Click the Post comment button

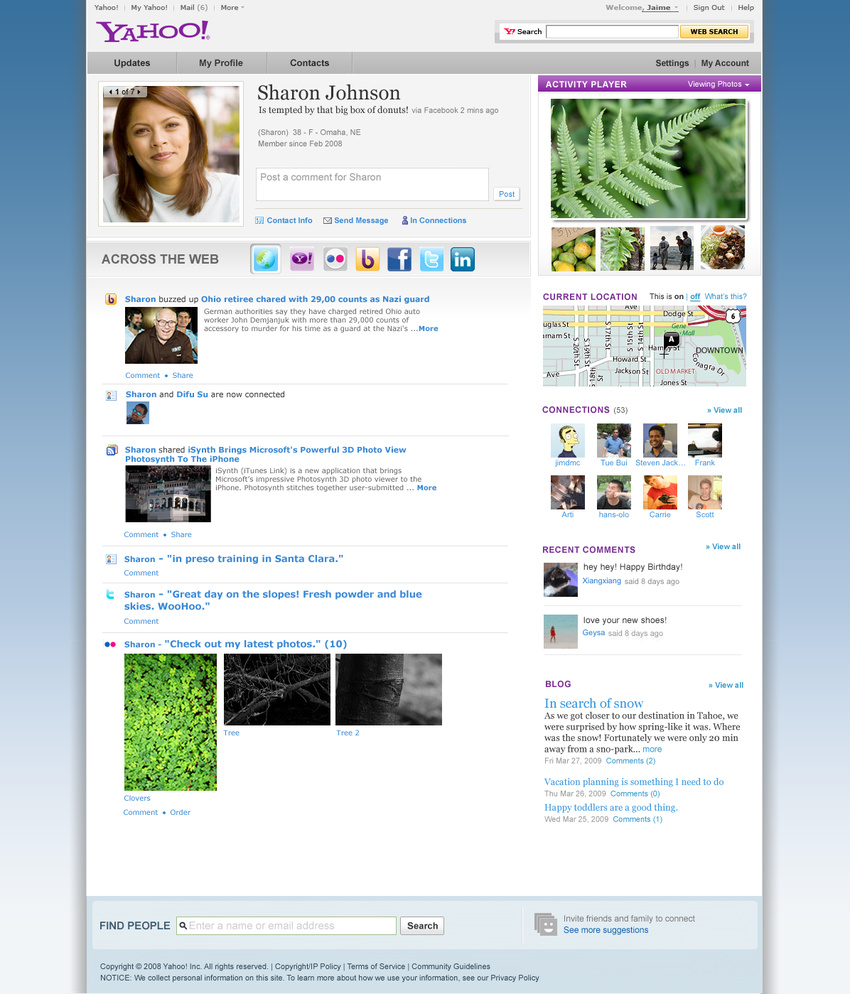[506, 194]
